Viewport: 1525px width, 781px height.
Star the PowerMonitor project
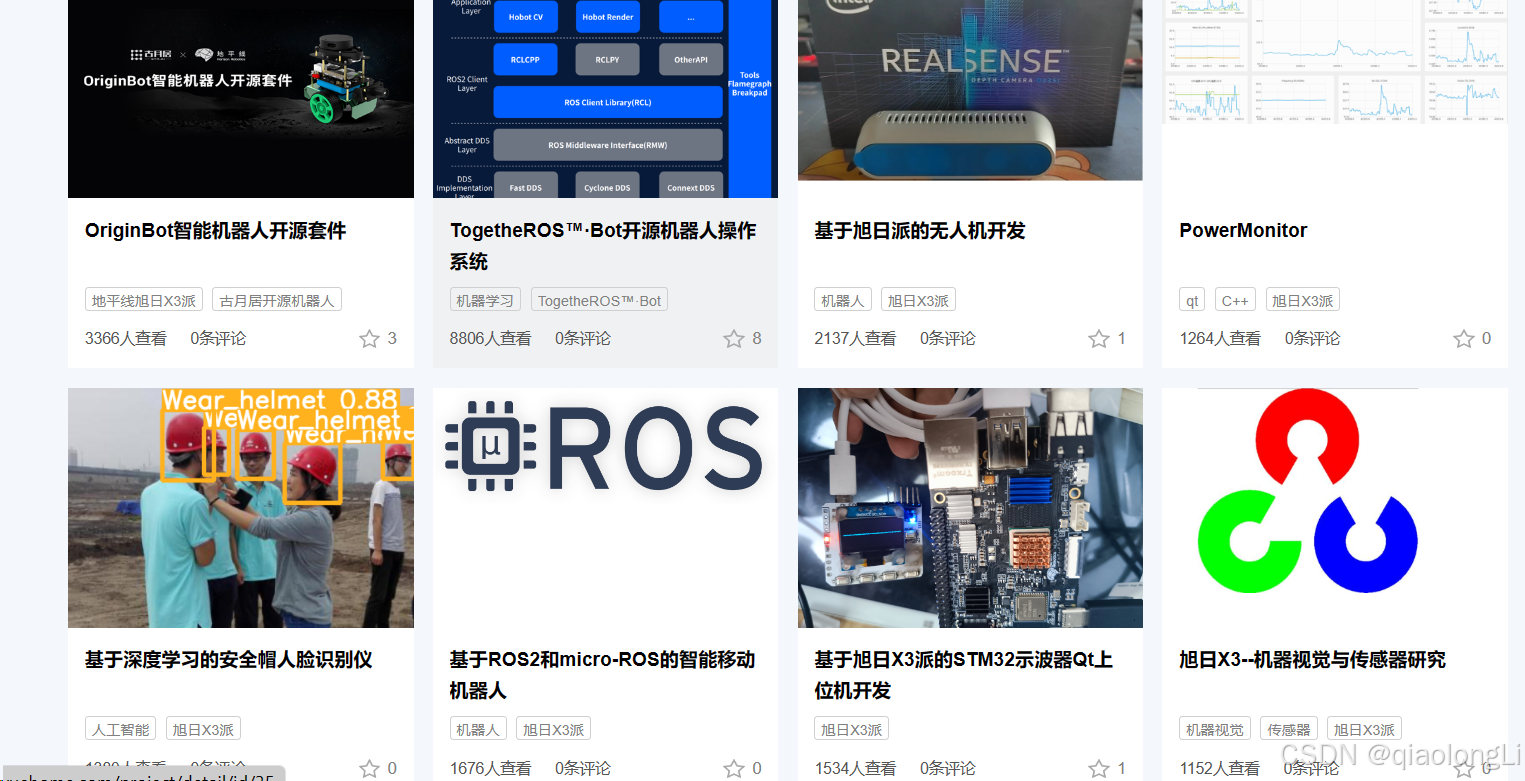[x=1464, y=339]
